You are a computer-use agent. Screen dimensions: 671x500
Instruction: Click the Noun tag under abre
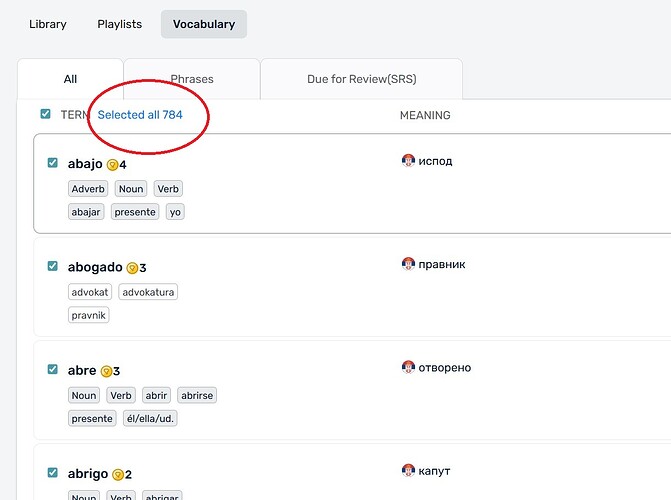coord(84,395)
